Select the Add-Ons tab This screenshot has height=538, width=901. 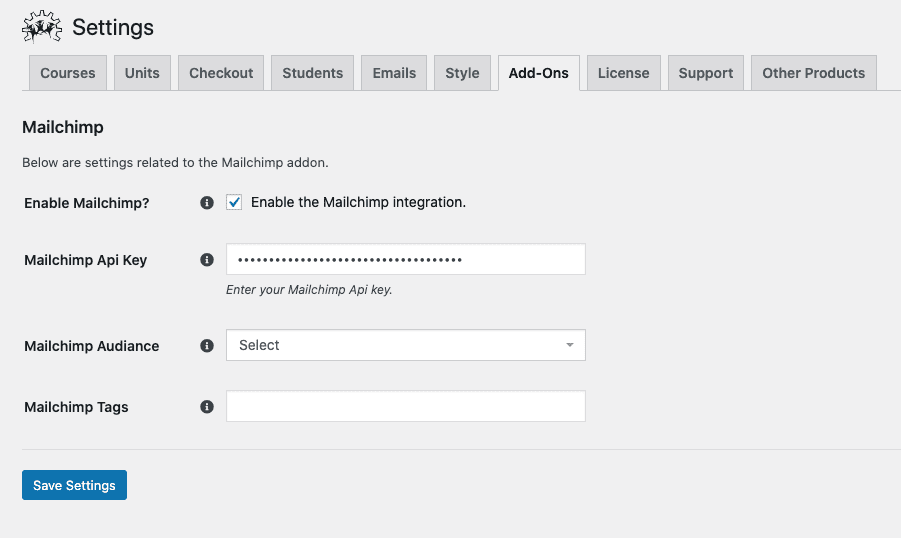pyautogui.click(x=538, y=73)
